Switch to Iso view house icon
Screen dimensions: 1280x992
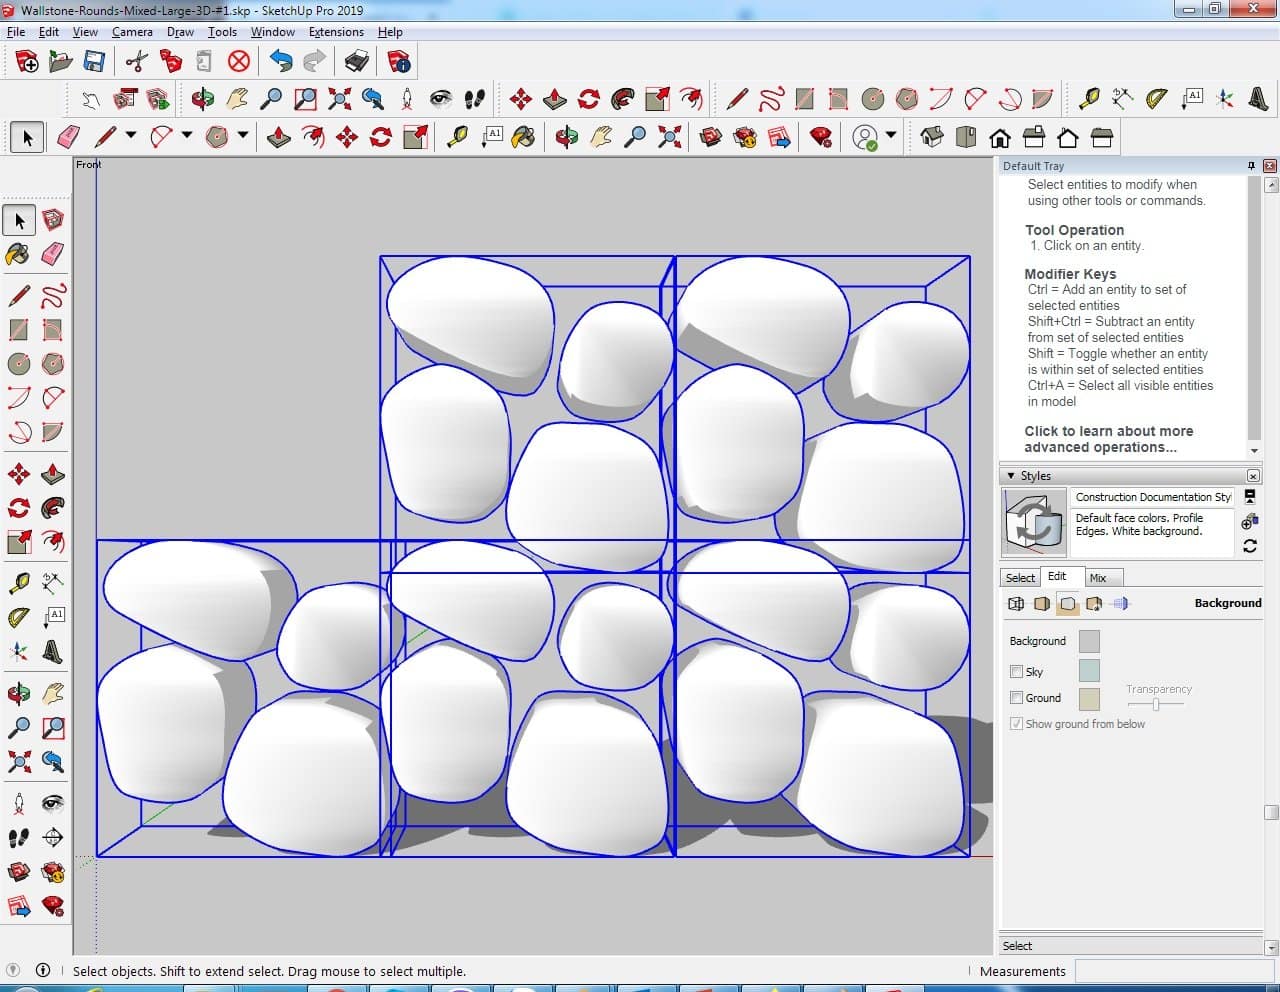(x=932, y=137)
